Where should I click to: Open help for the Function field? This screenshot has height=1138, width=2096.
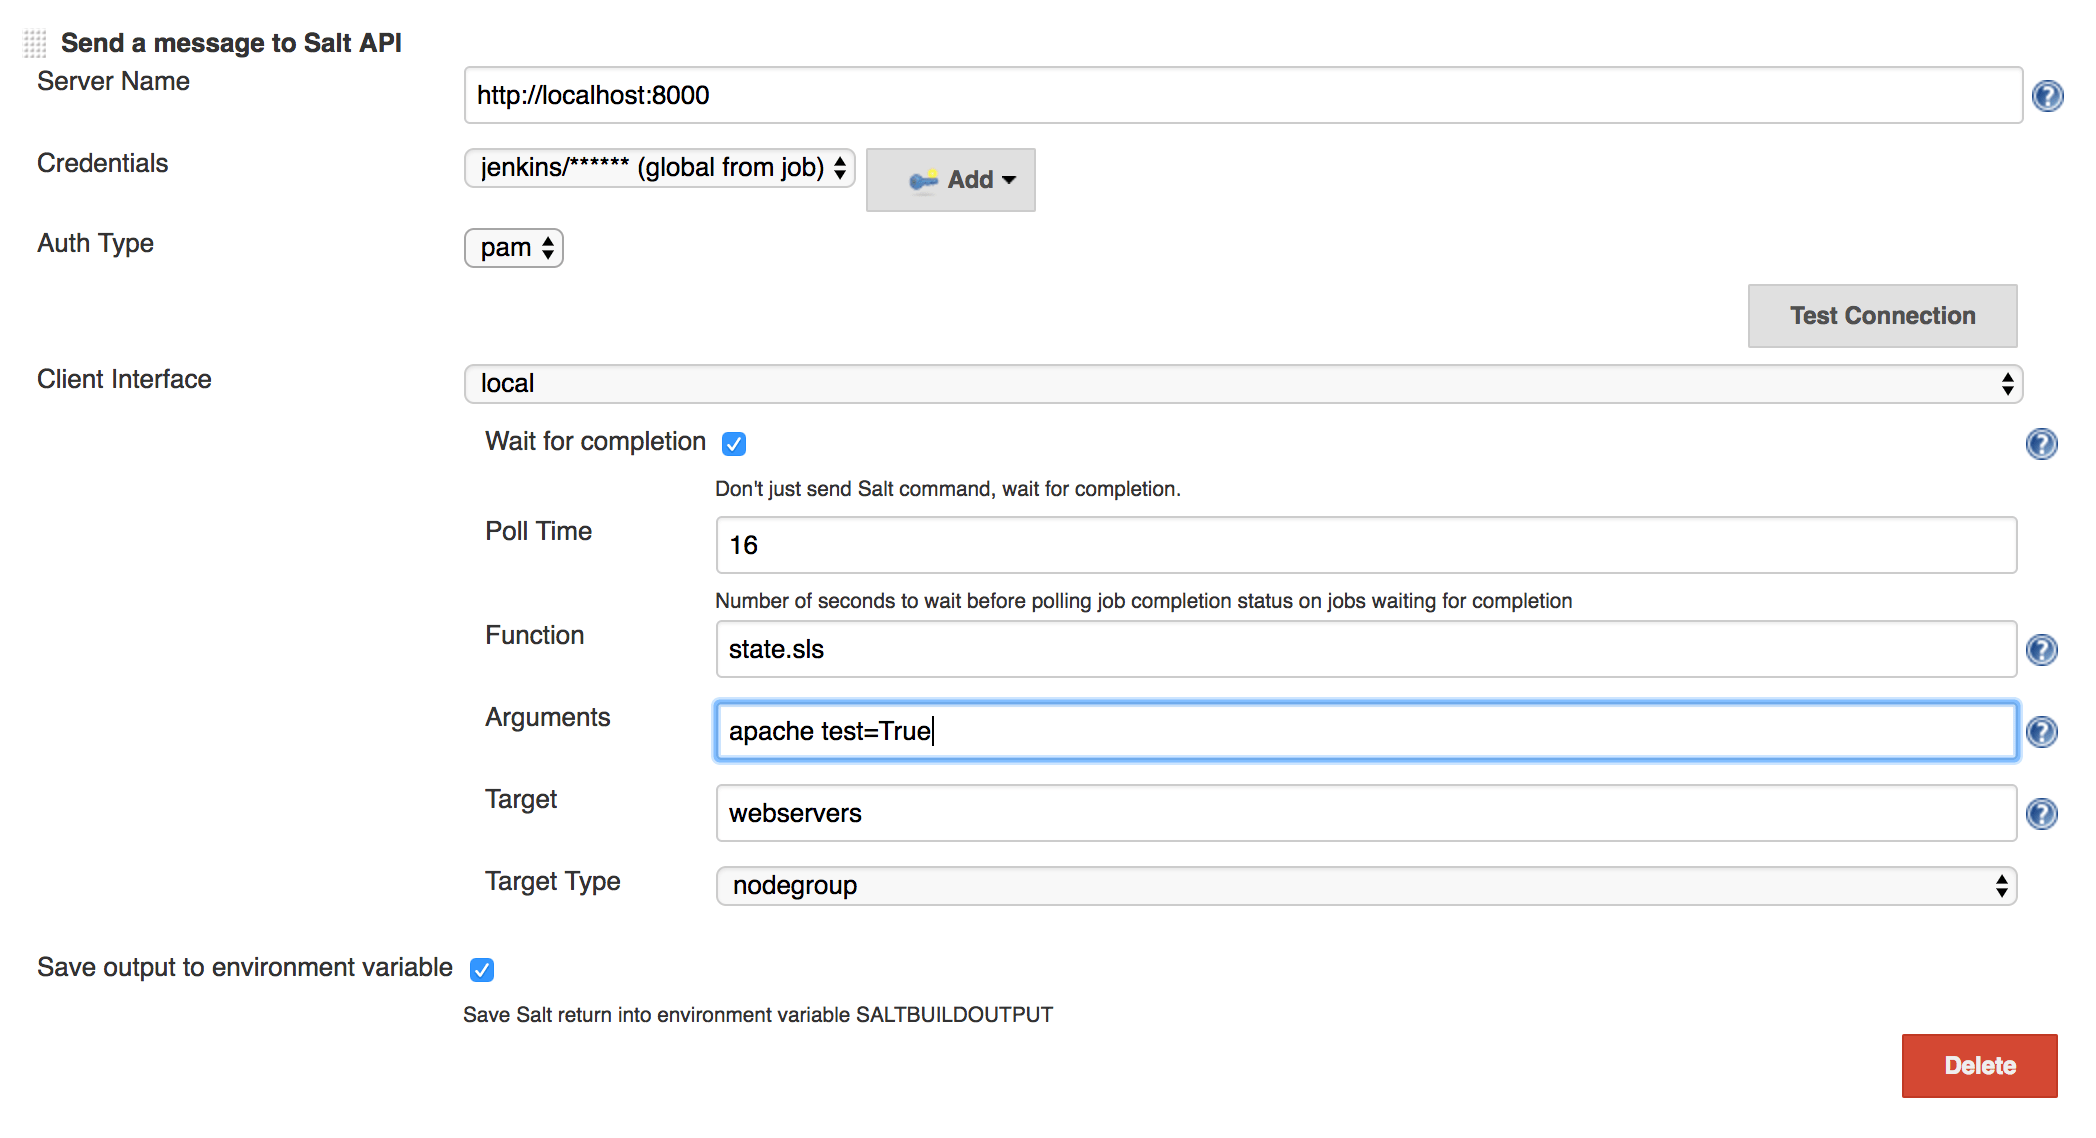coord(2041,649)
